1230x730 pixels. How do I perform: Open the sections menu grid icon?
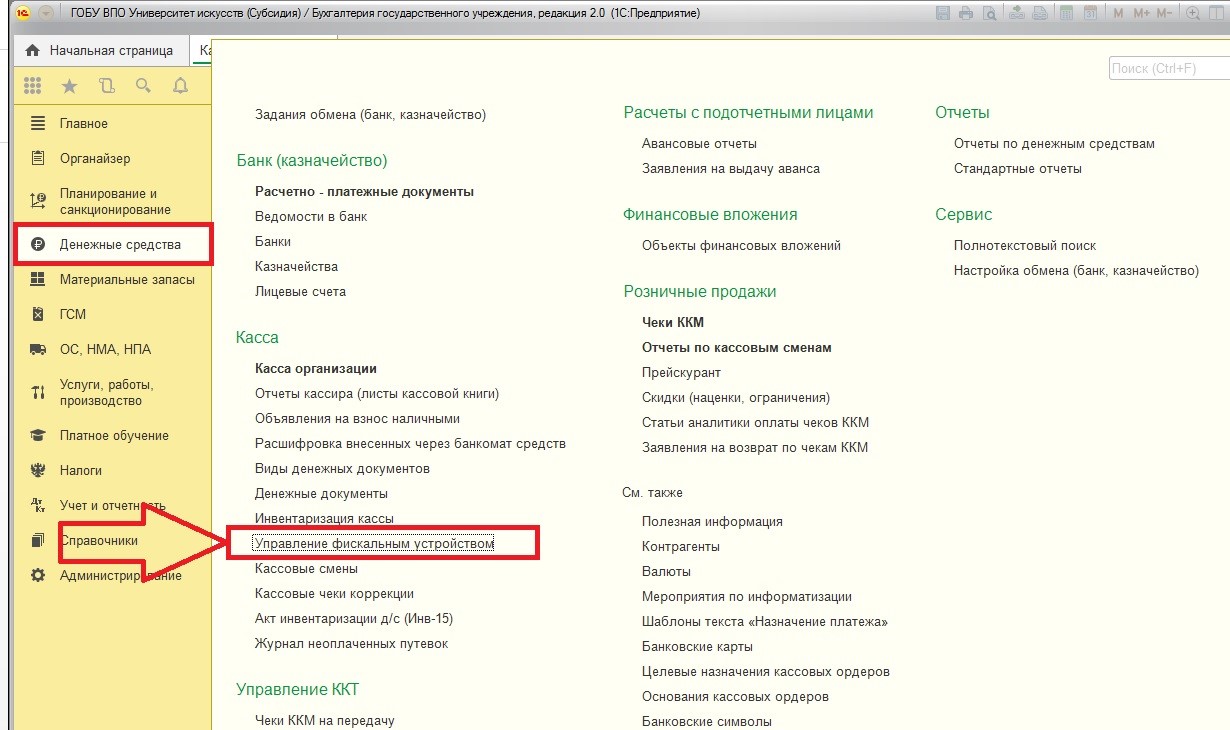coord(33,86)
